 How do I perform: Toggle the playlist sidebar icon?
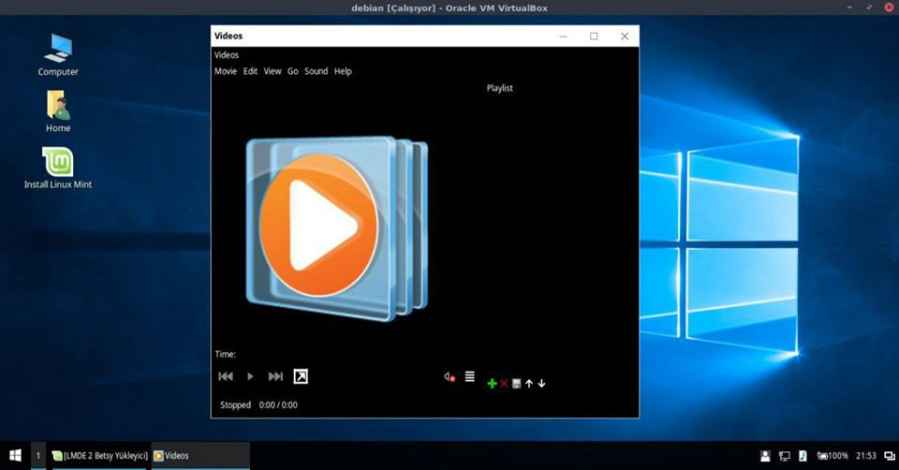click(x=470, y=376)
